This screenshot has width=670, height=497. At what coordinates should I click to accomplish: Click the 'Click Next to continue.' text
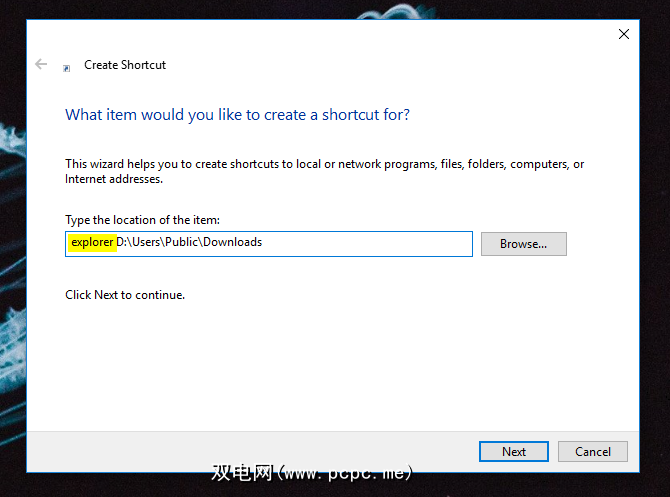(125, 295)
